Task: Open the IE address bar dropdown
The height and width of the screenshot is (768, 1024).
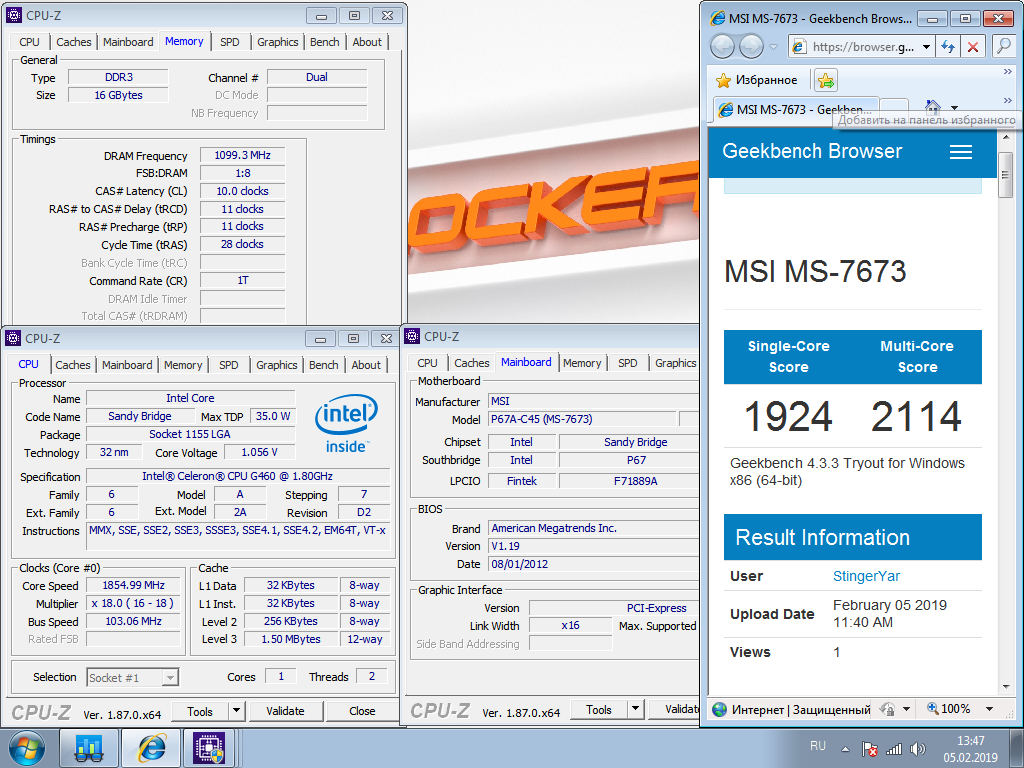Action: click(926, 47)
